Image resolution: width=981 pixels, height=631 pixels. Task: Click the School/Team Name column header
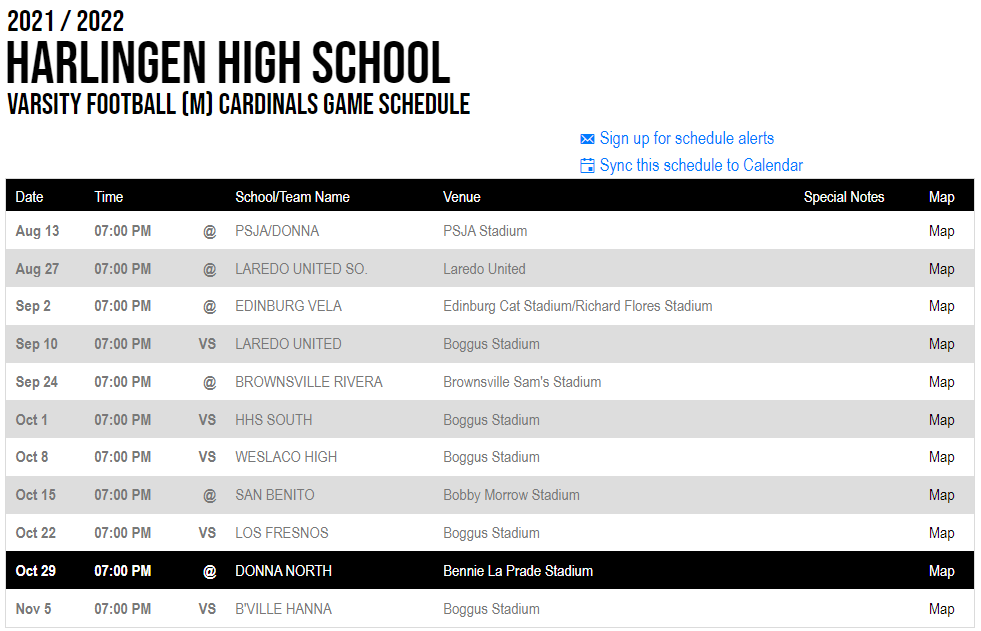point(292,197)
